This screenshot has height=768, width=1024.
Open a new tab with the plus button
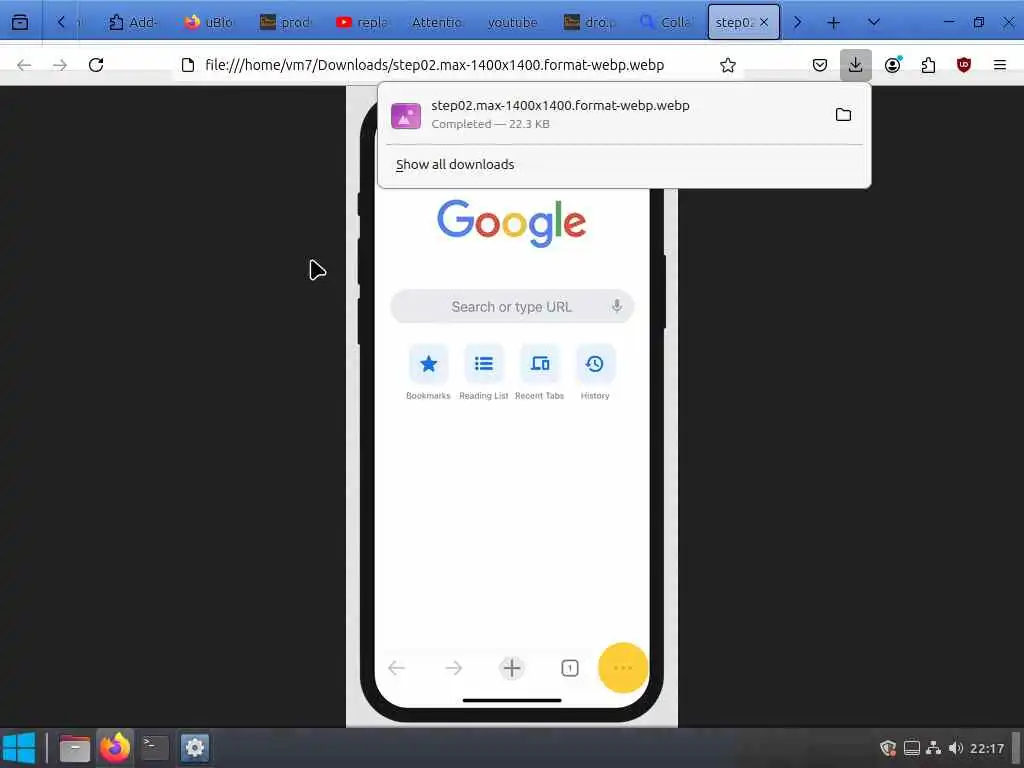coord(833,22)
